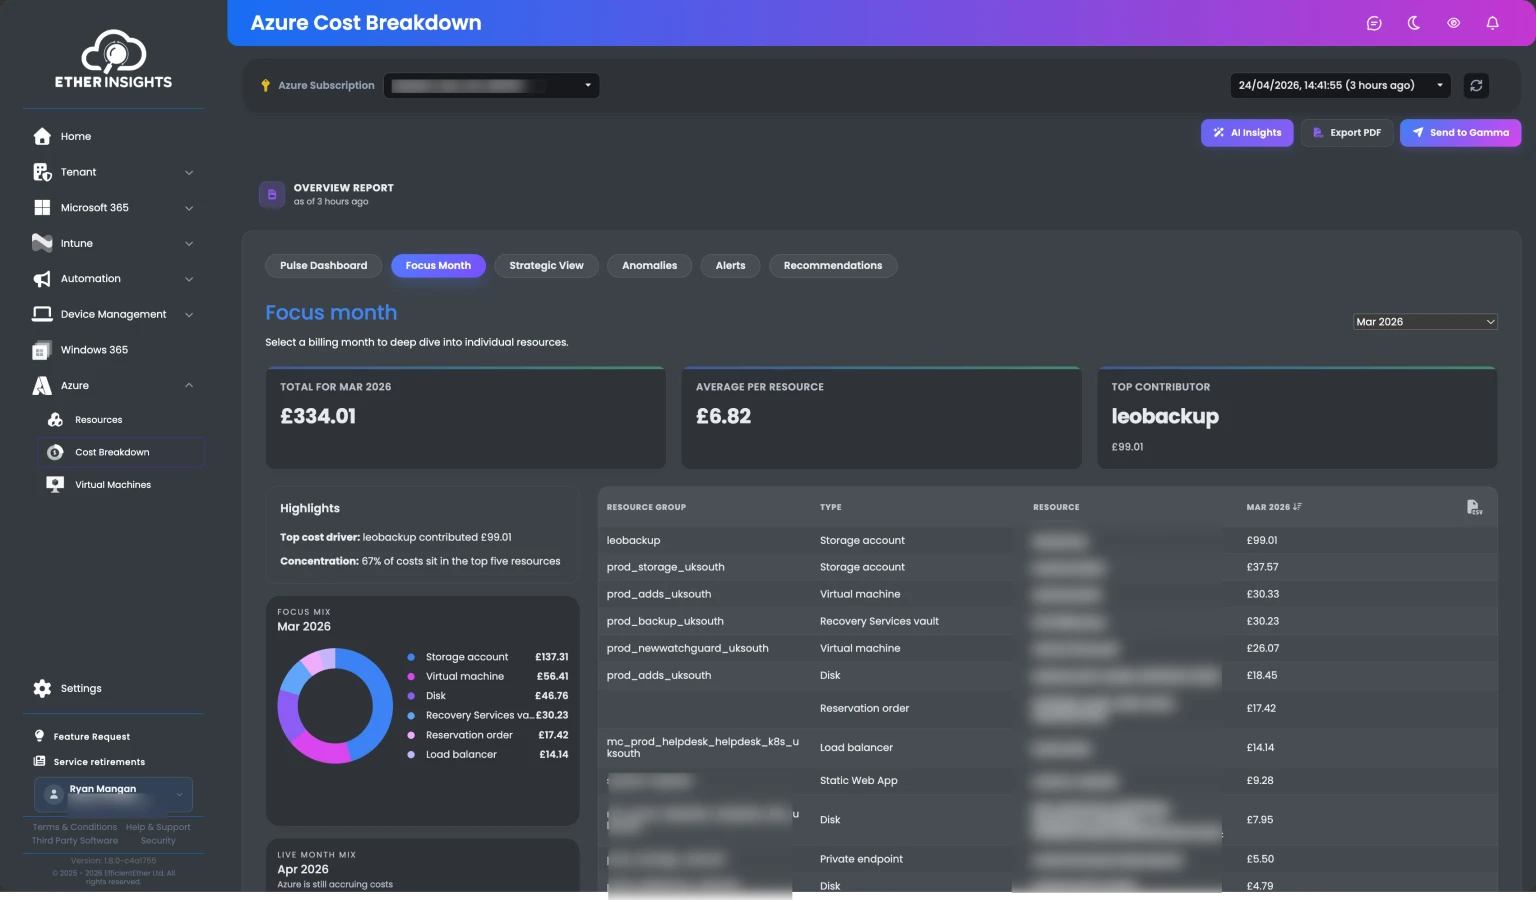
Task: Collapse the Azure menu chevron
Action: 189,386
